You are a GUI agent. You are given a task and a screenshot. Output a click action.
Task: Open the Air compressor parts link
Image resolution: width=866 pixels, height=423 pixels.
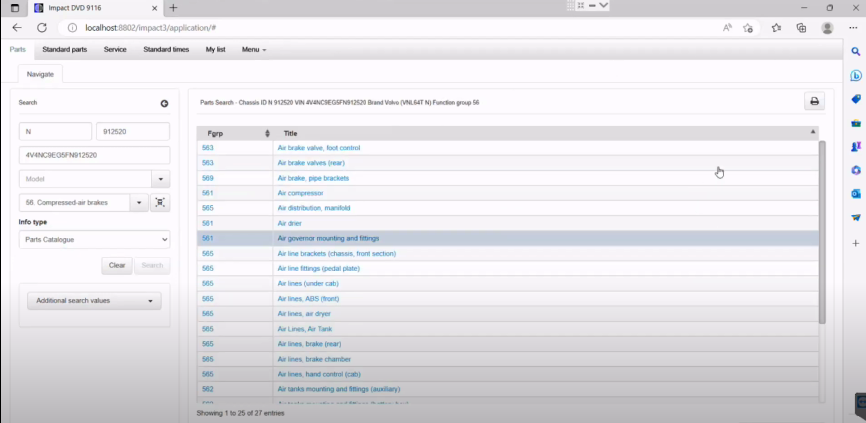[x=300, y=193]
